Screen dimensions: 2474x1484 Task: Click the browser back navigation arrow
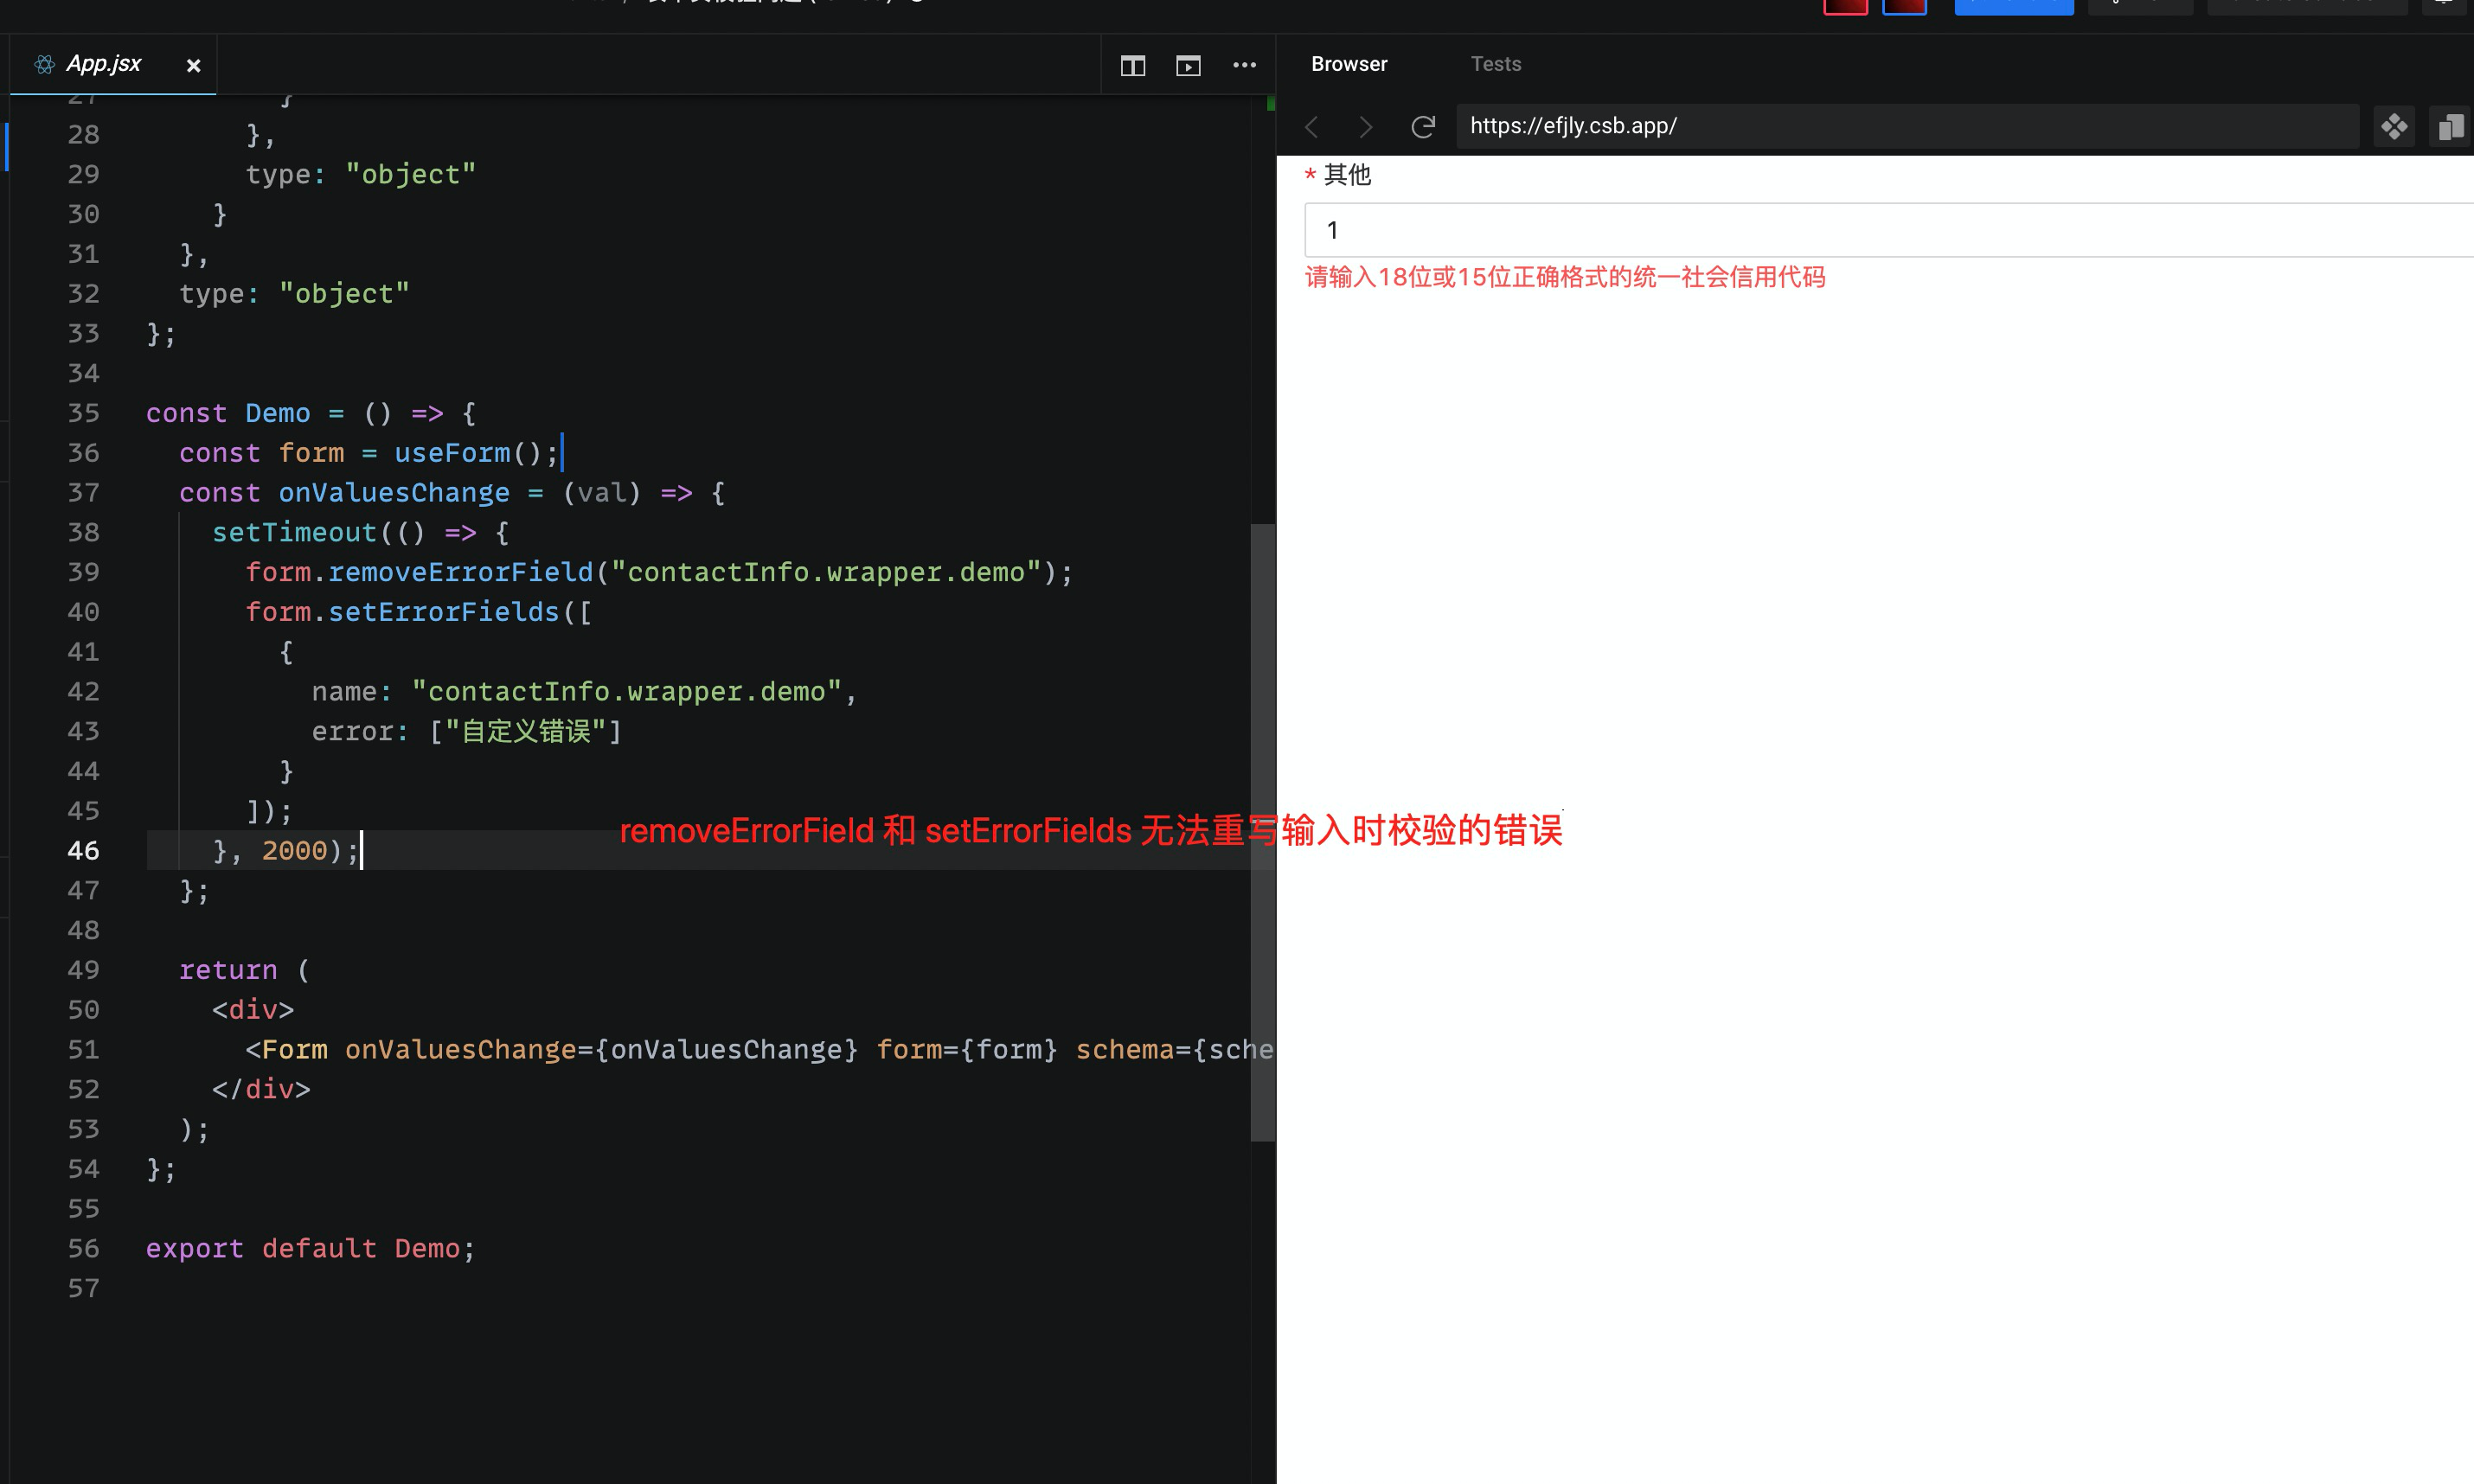tap(1311, 126)
